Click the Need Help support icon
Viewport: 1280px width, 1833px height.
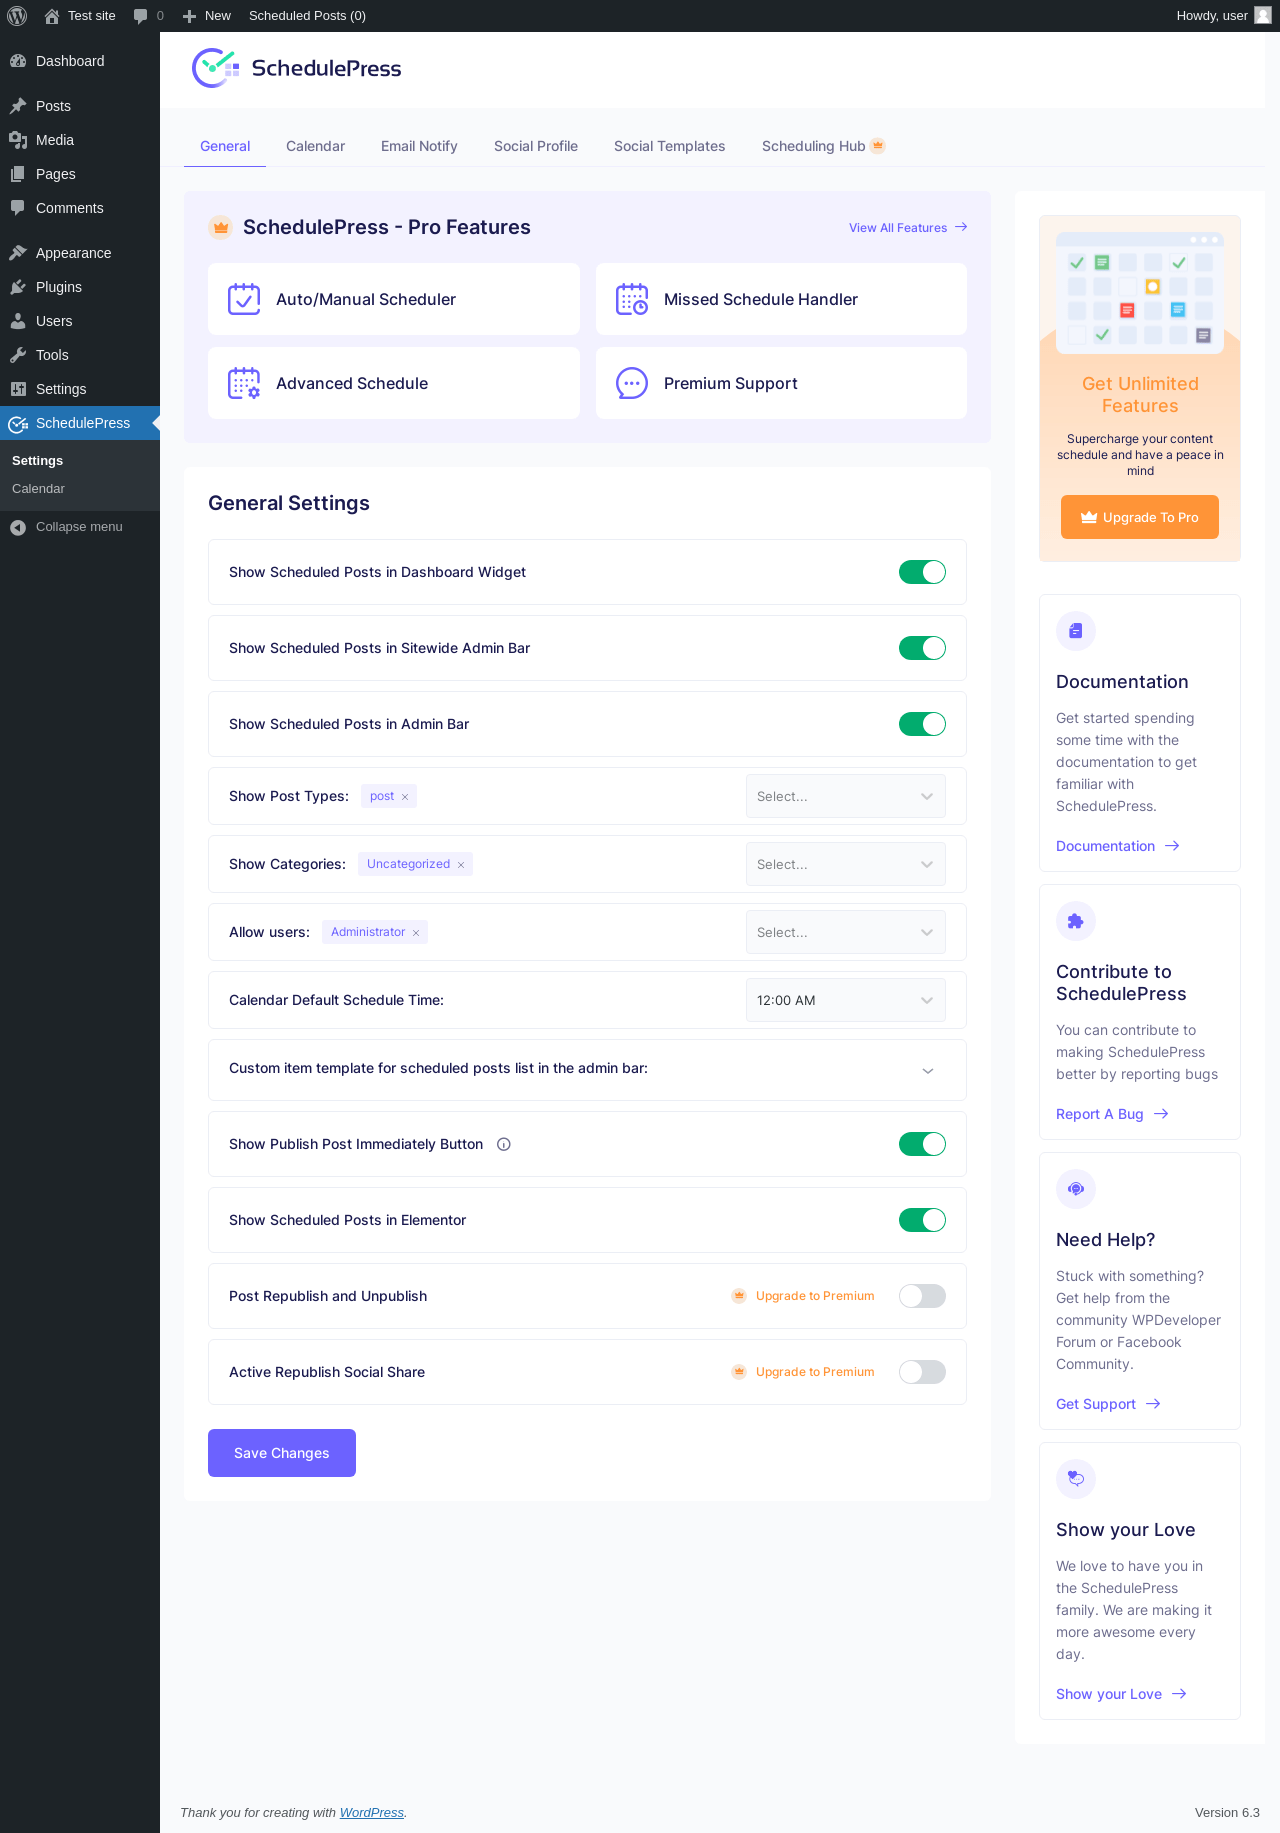pyautogui.click(x=1076, y=1189)
